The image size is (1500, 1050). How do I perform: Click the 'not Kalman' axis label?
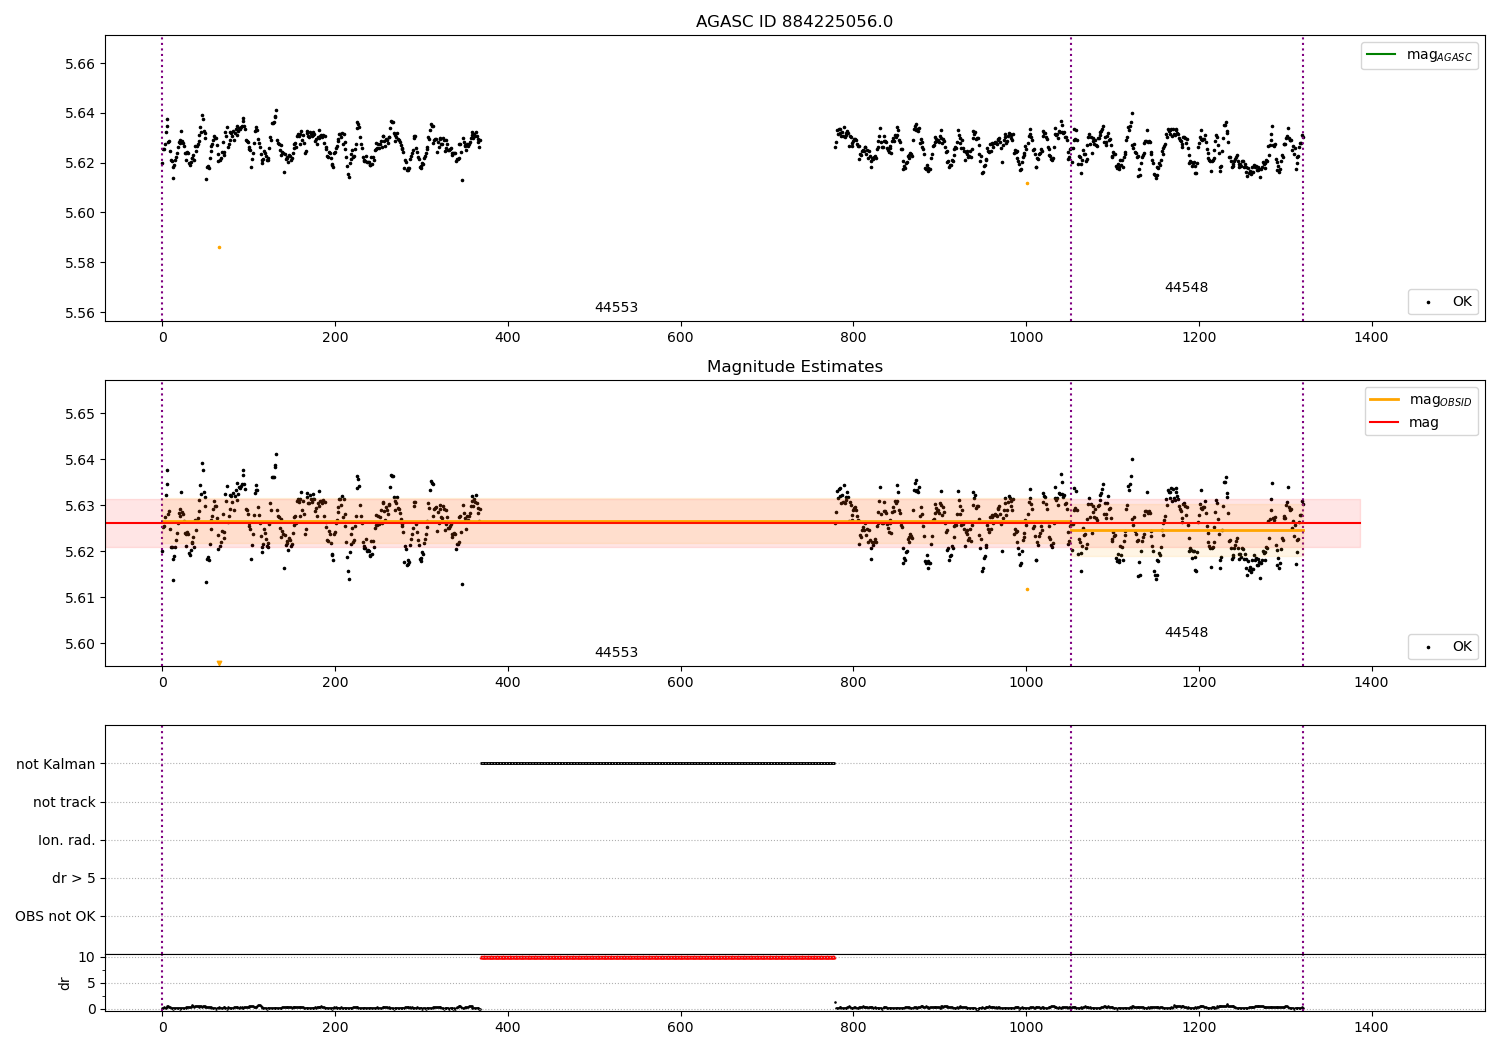click(56, 764)
